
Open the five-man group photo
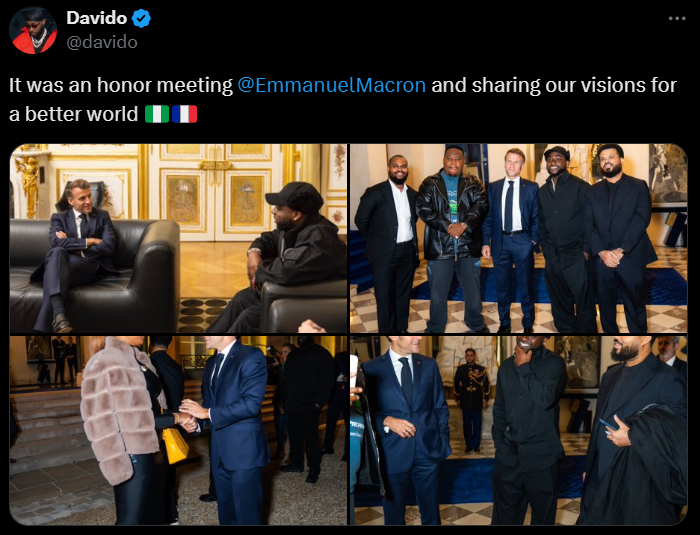(x=519, y=238)
